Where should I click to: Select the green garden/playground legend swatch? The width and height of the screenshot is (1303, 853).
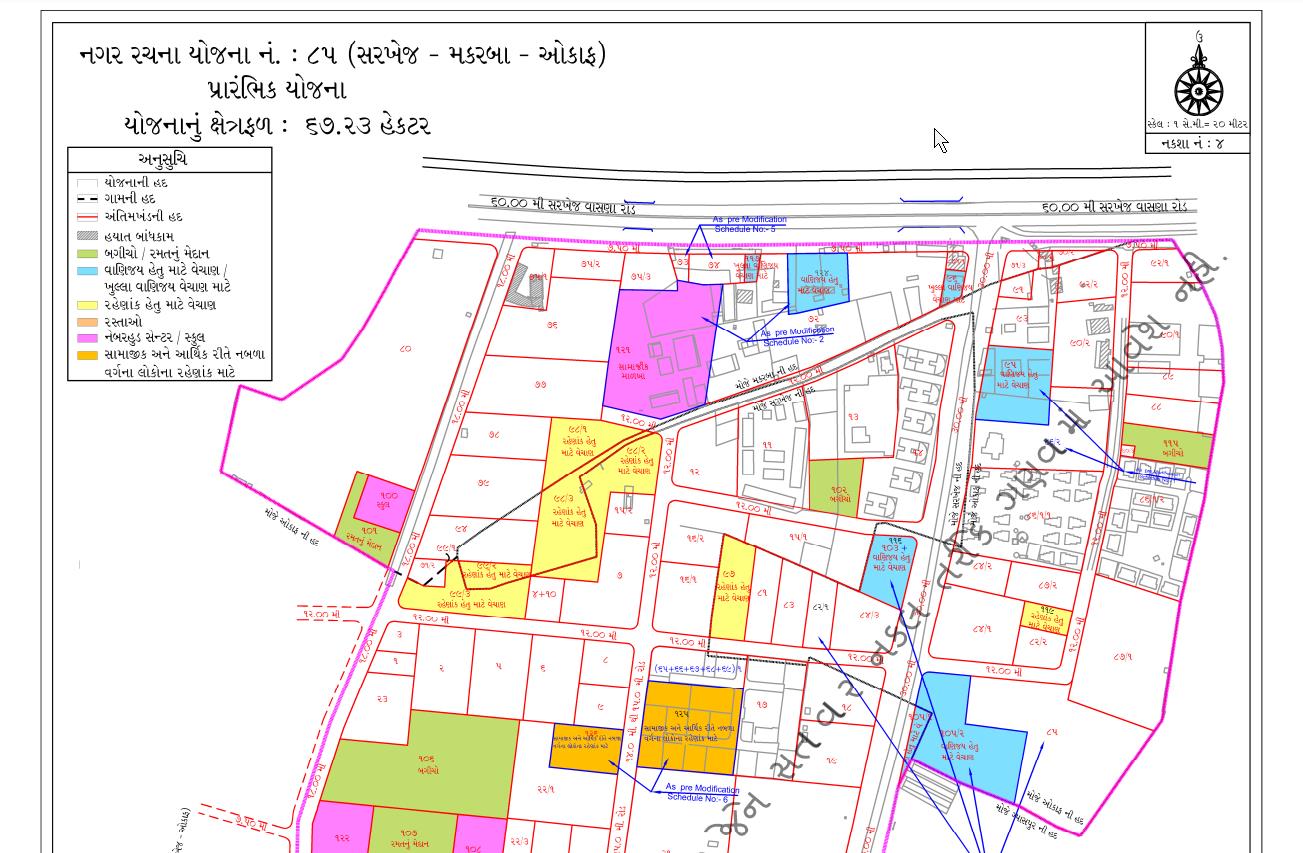pyautogui.click(x=85, y=252)
